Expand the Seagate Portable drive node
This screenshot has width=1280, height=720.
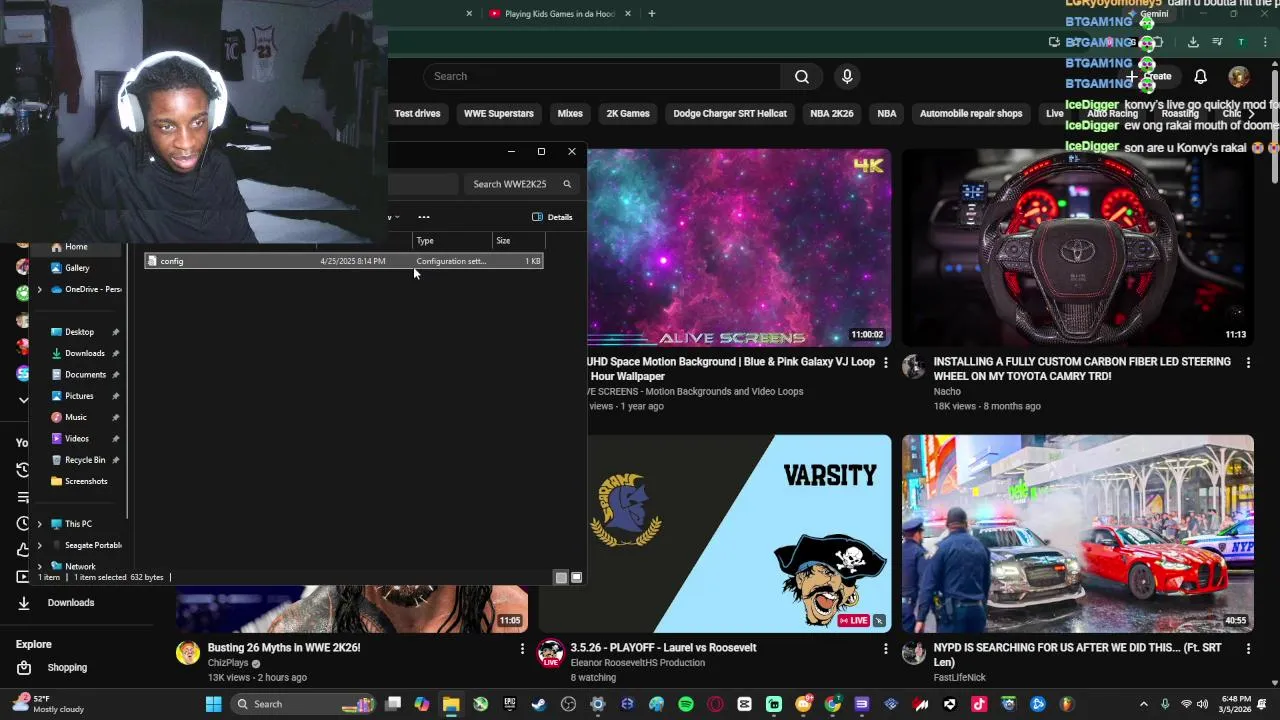pos(40,545)
